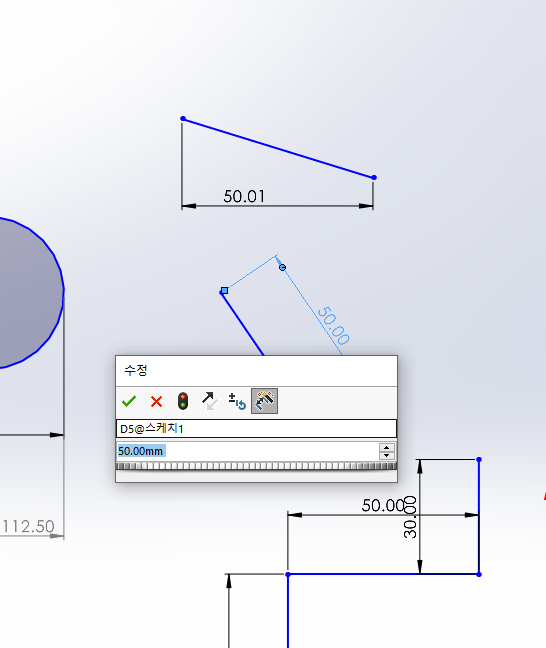Screen dimensions: 546x648
Task: Select the left endpoint of the slanted line
Action: 183,119
